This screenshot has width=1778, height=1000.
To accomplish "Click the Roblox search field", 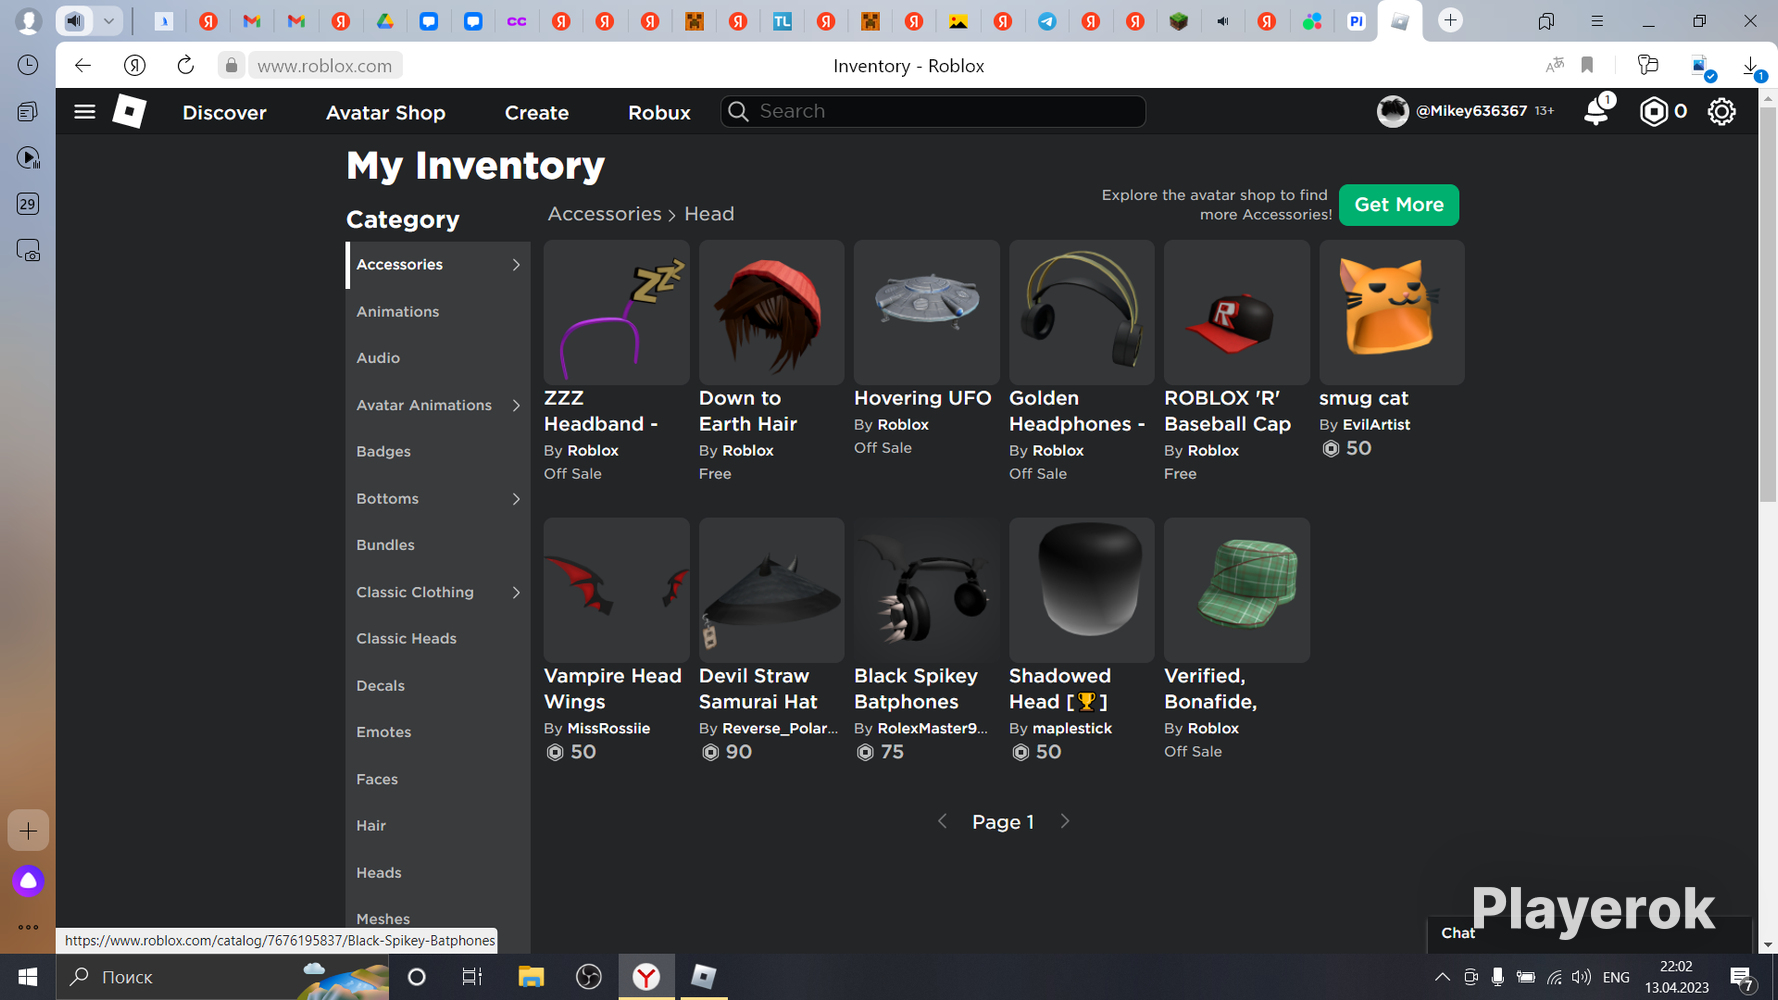I will pyautogui.click(x=933, y=111).
